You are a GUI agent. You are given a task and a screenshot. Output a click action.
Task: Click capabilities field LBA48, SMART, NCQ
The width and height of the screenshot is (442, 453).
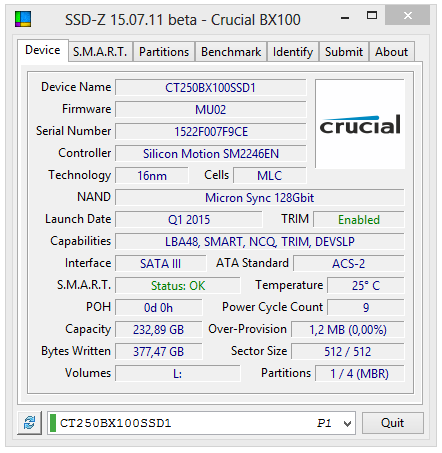click(260, 242)
